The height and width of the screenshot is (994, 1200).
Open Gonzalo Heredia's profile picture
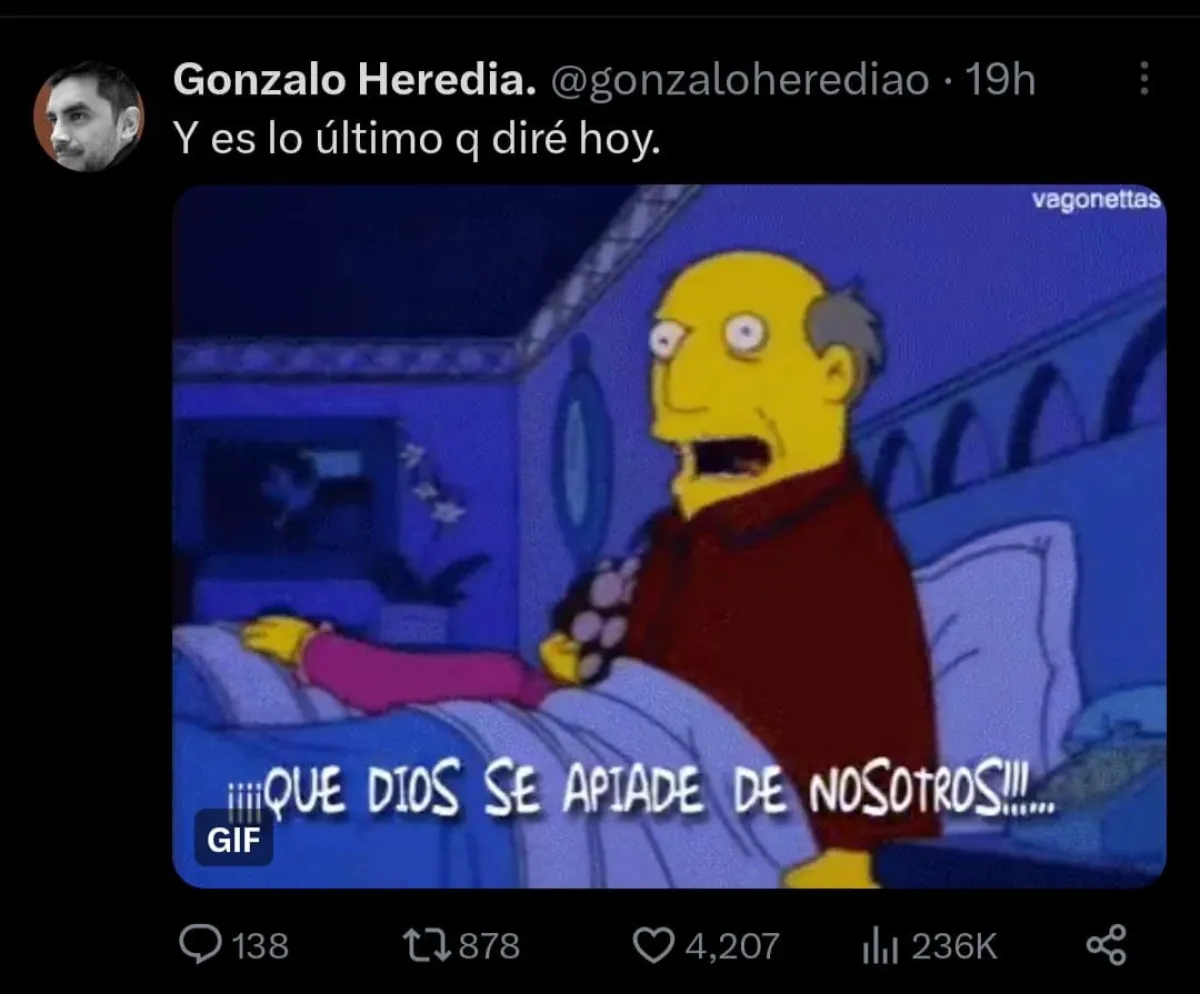tap(89, 117)
